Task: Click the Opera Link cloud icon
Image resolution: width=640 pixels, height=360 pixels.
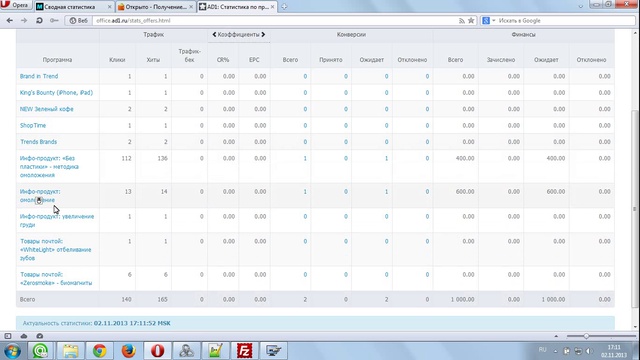Action: click(x=24, y=336)
